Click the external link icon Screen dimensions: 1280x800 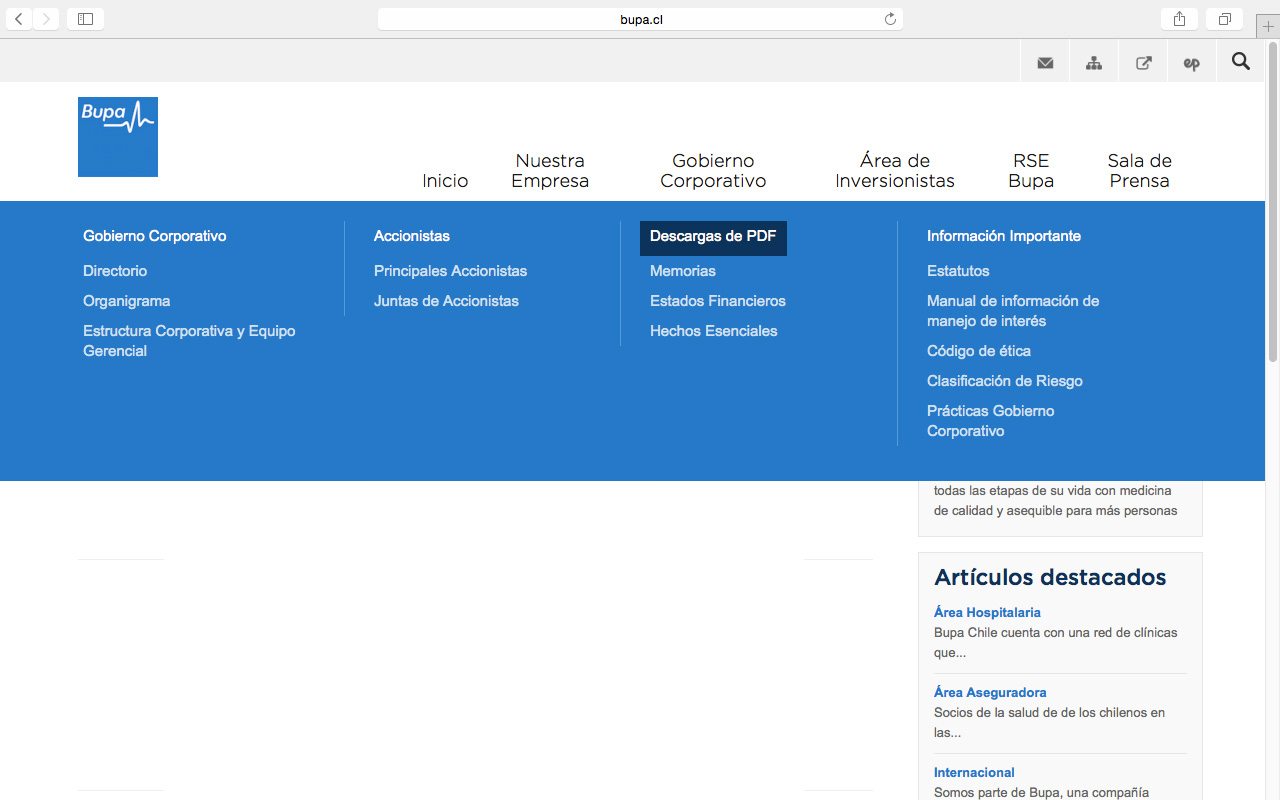pos(1143,62)
